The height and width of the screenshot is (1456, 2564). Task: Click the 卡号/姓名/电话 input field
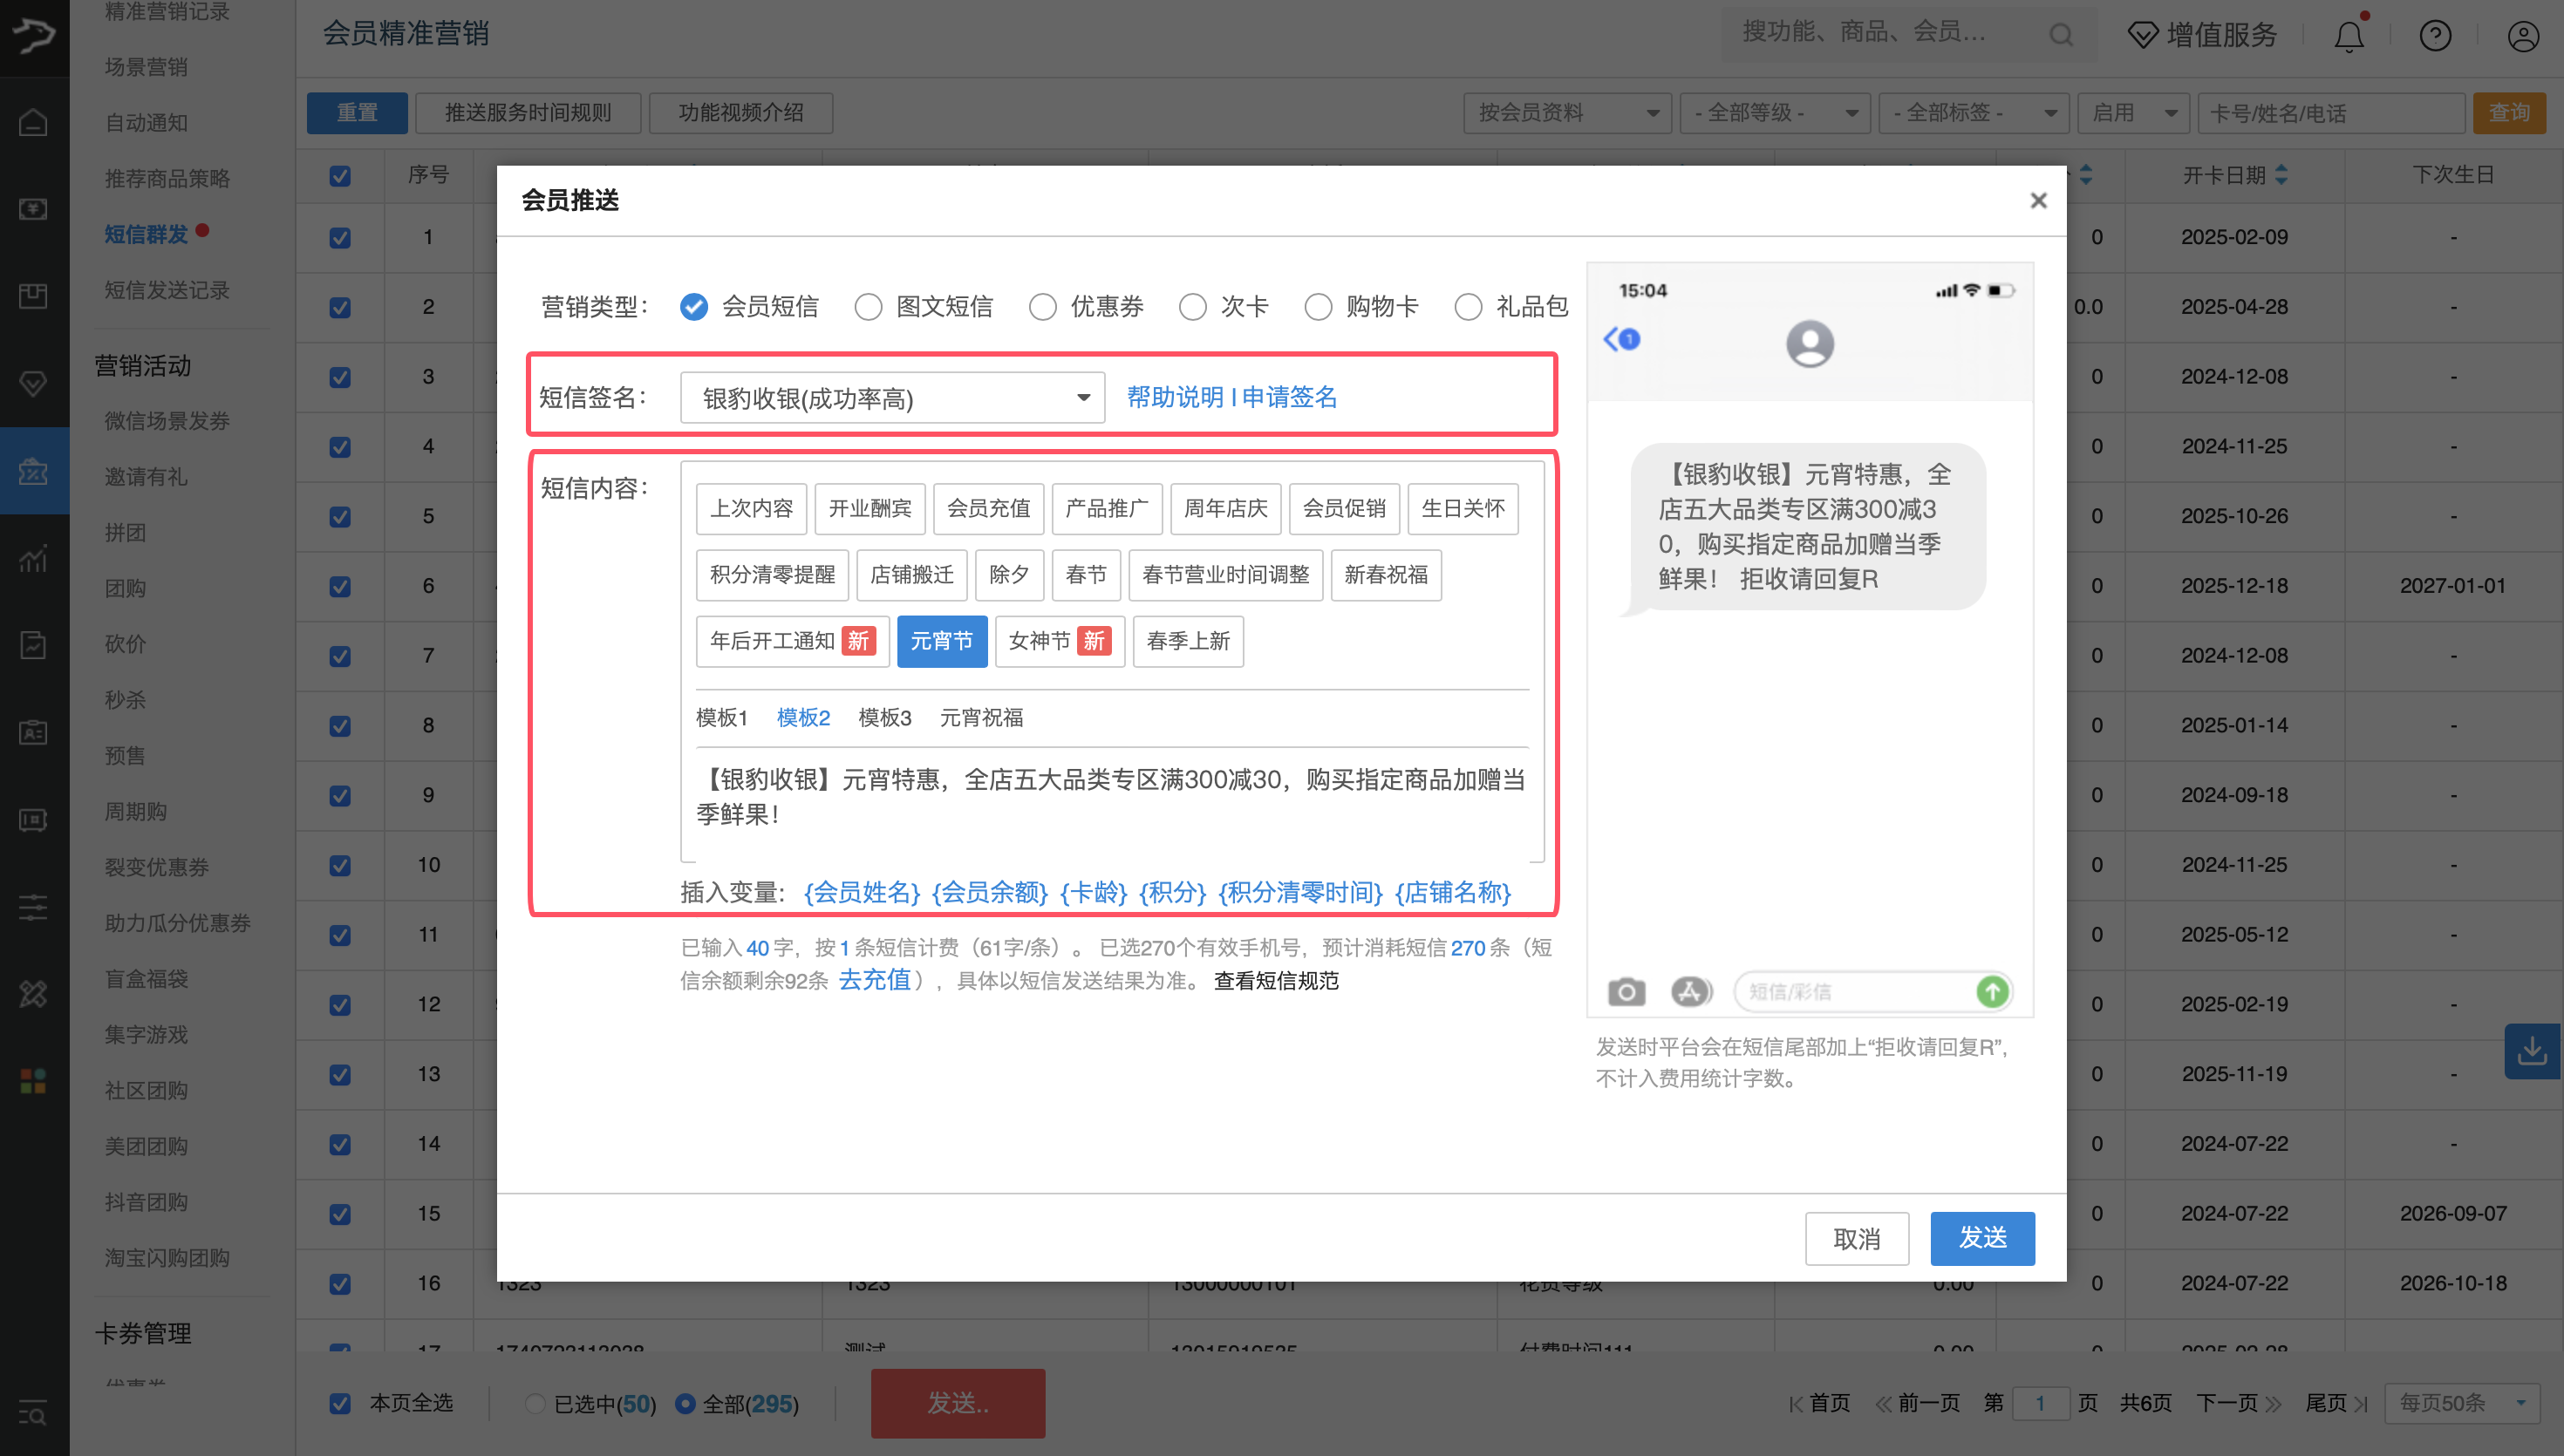click(x=2330, y=113)
